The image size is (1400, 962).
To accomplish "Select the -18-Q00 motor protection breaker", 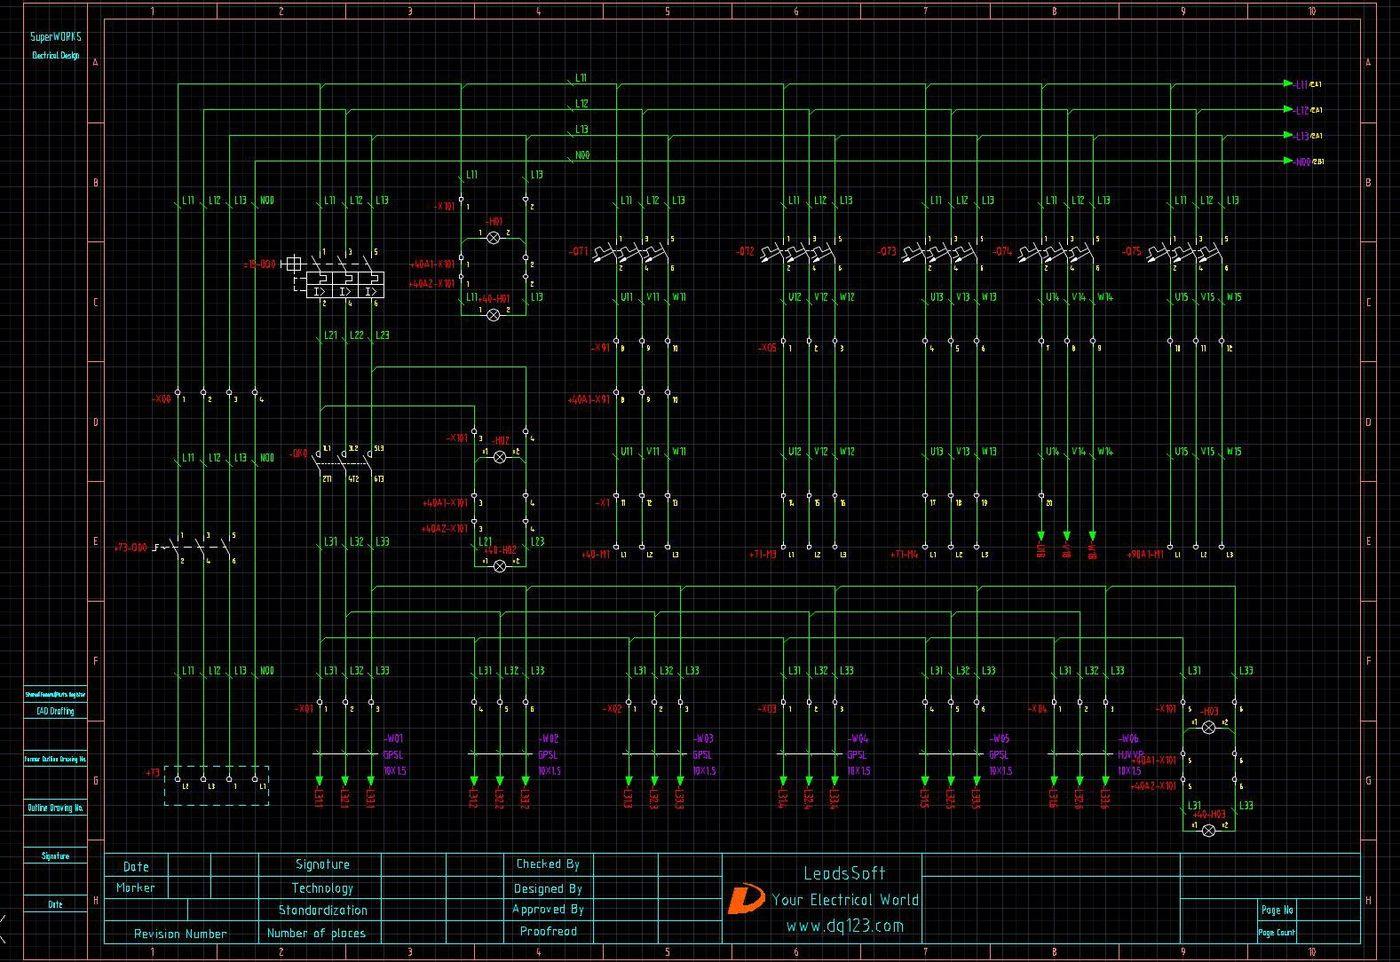I will point(336,277).
